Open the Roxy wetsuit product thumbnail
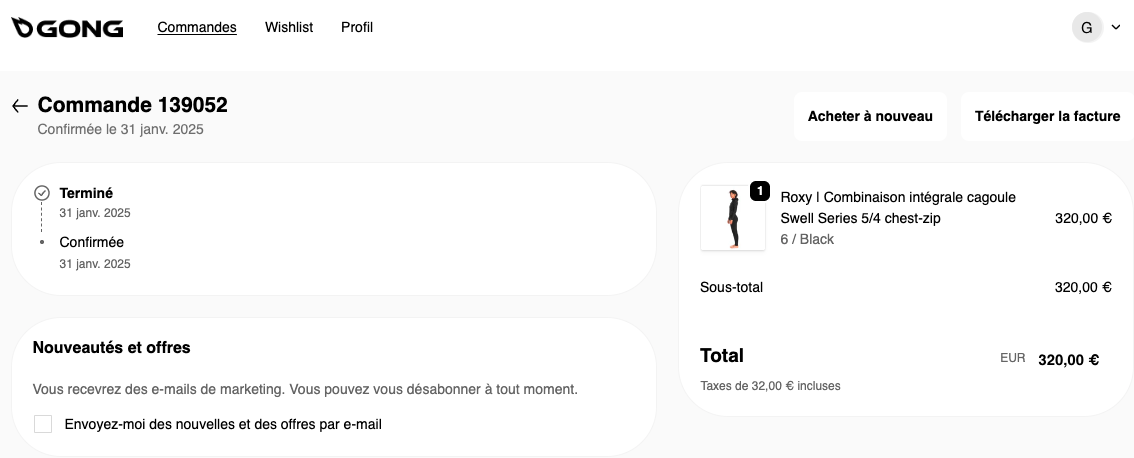This screenshot has height=458, width=1134. click(x=732, y=218)
